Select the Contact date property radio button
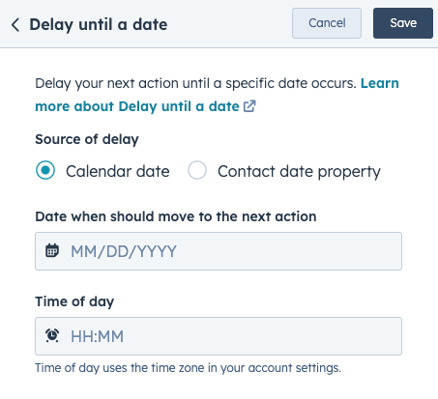 197,170
